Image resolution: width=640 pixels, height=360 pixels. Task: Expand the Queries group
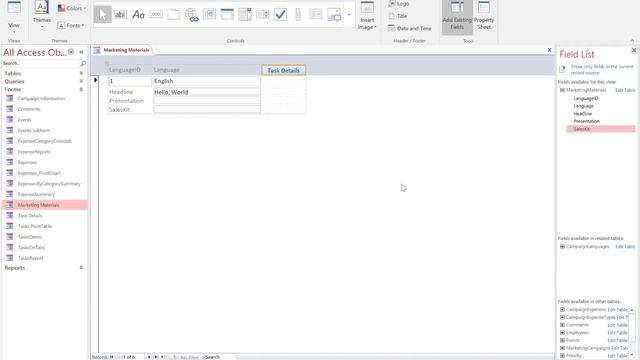(x=44, y=81)
